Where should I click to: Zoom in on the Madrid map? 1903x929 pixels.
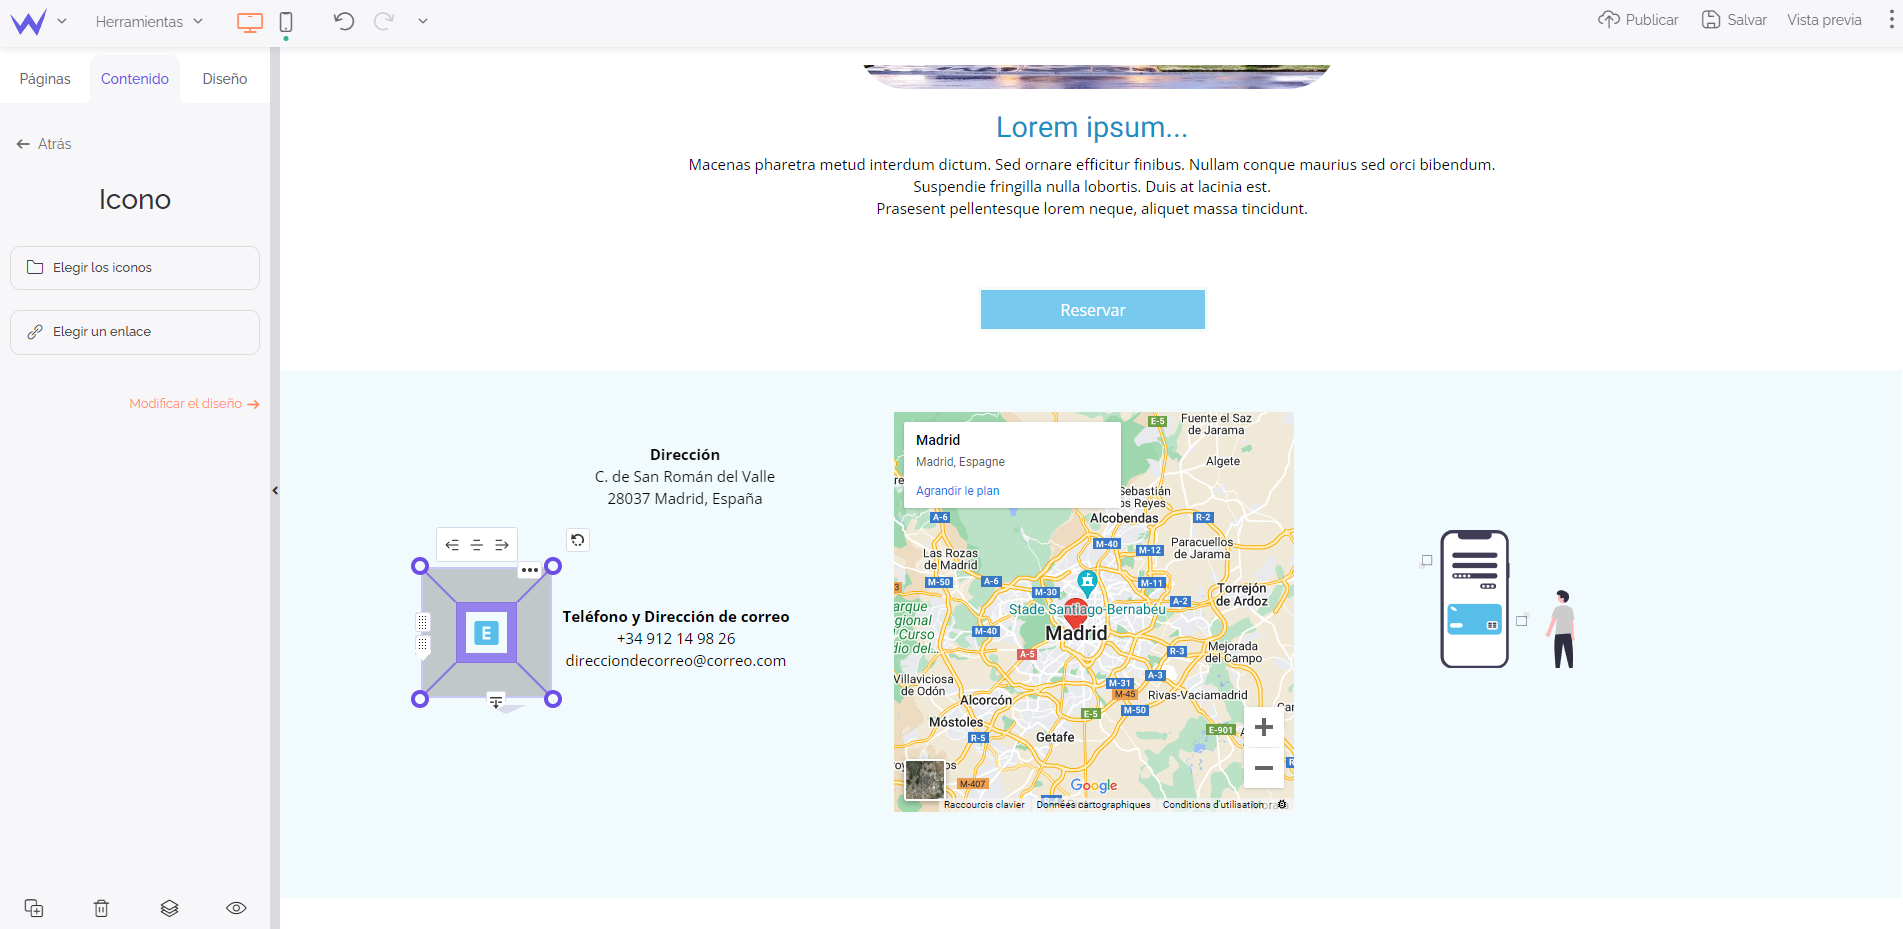(x=1263, y=727)
